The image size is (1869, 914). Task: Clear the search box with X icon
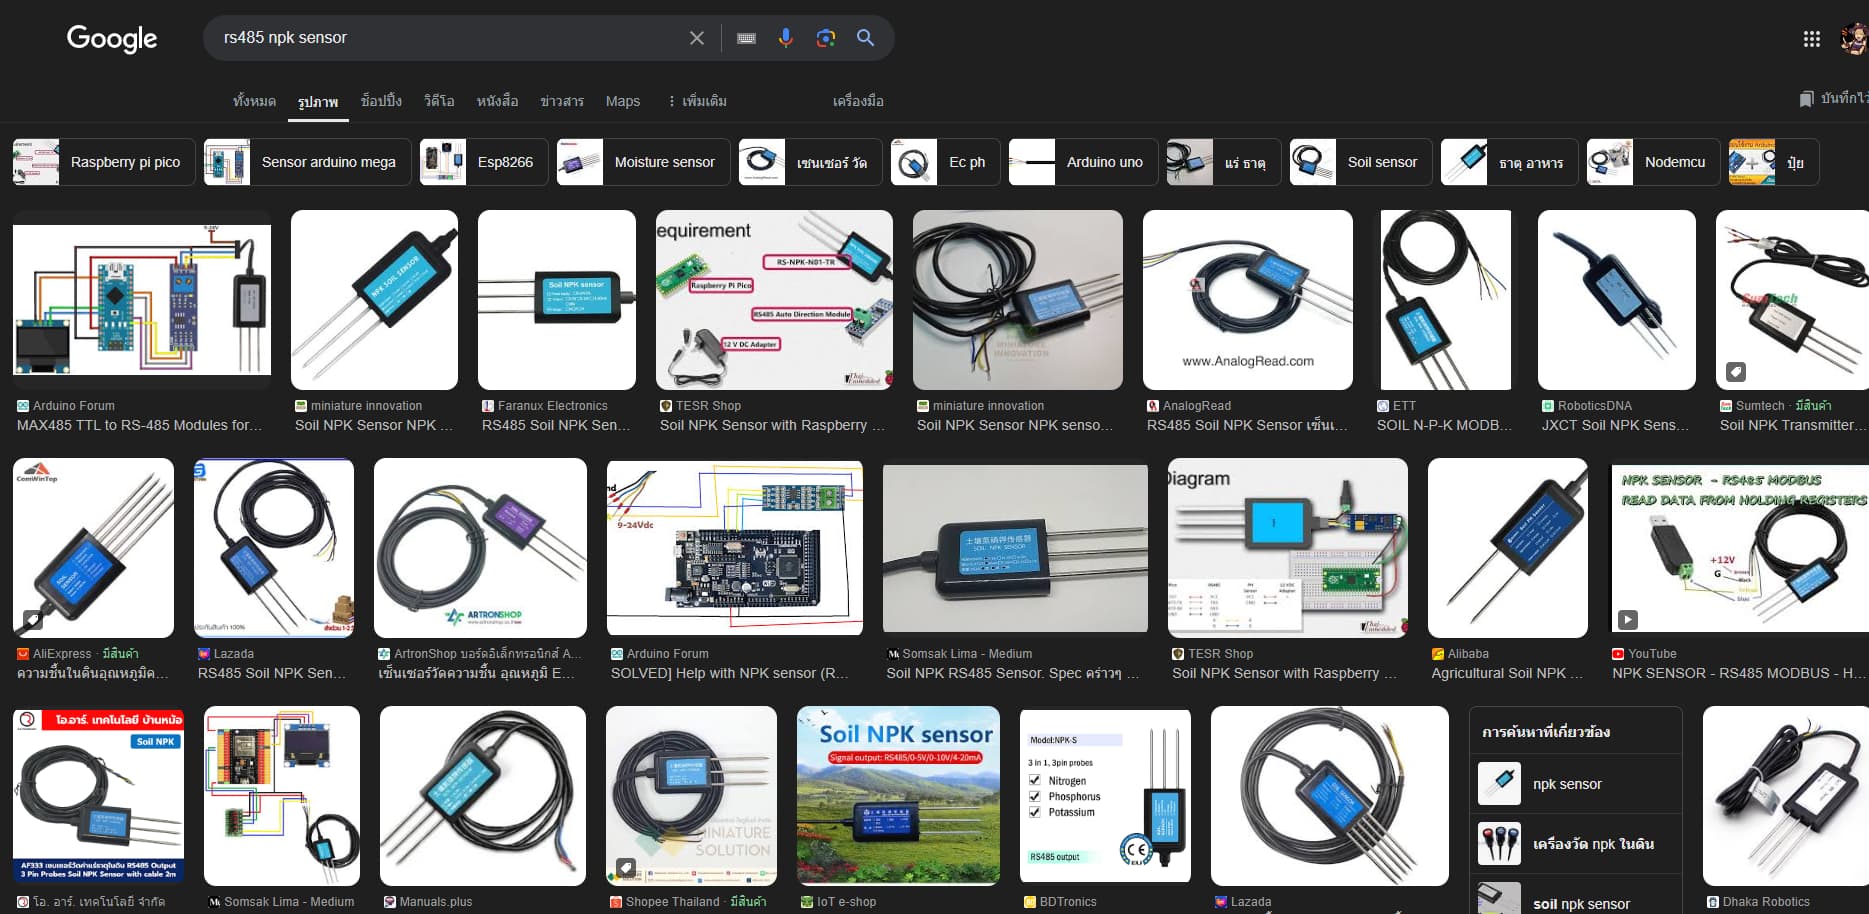697,38
